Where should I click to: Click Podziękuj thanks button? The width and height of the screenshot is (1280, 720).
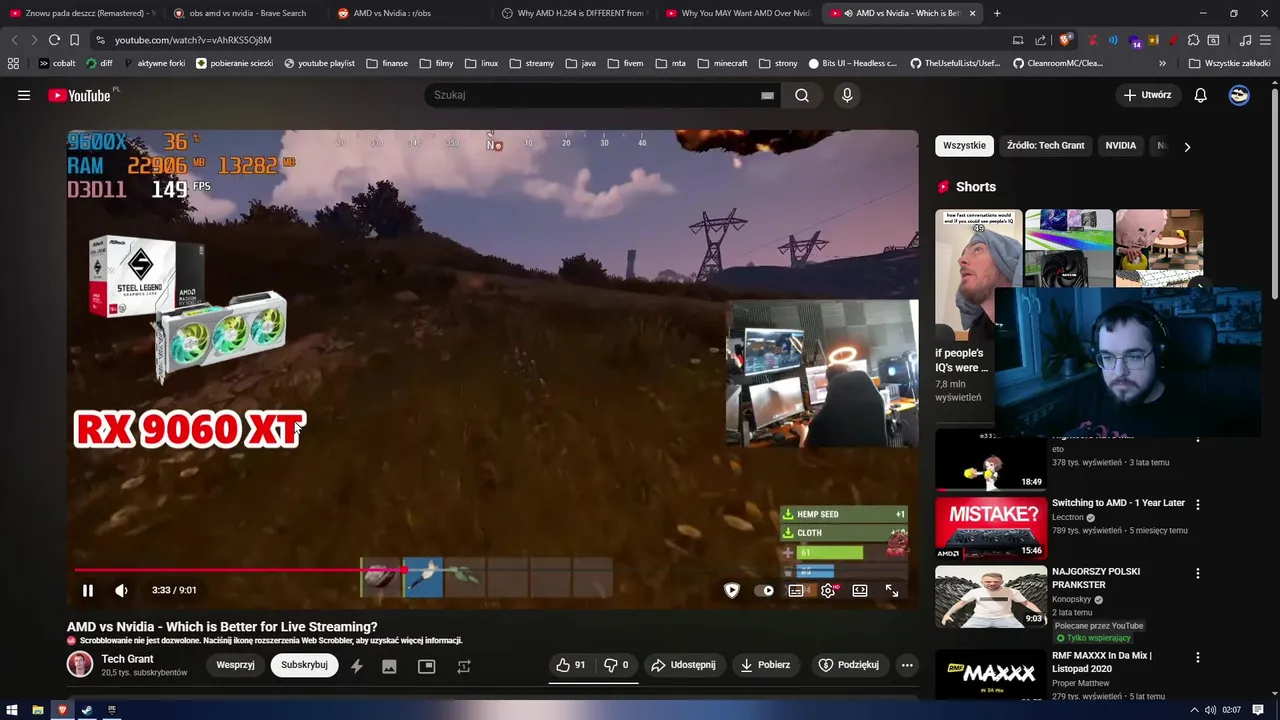coord(848,665)
